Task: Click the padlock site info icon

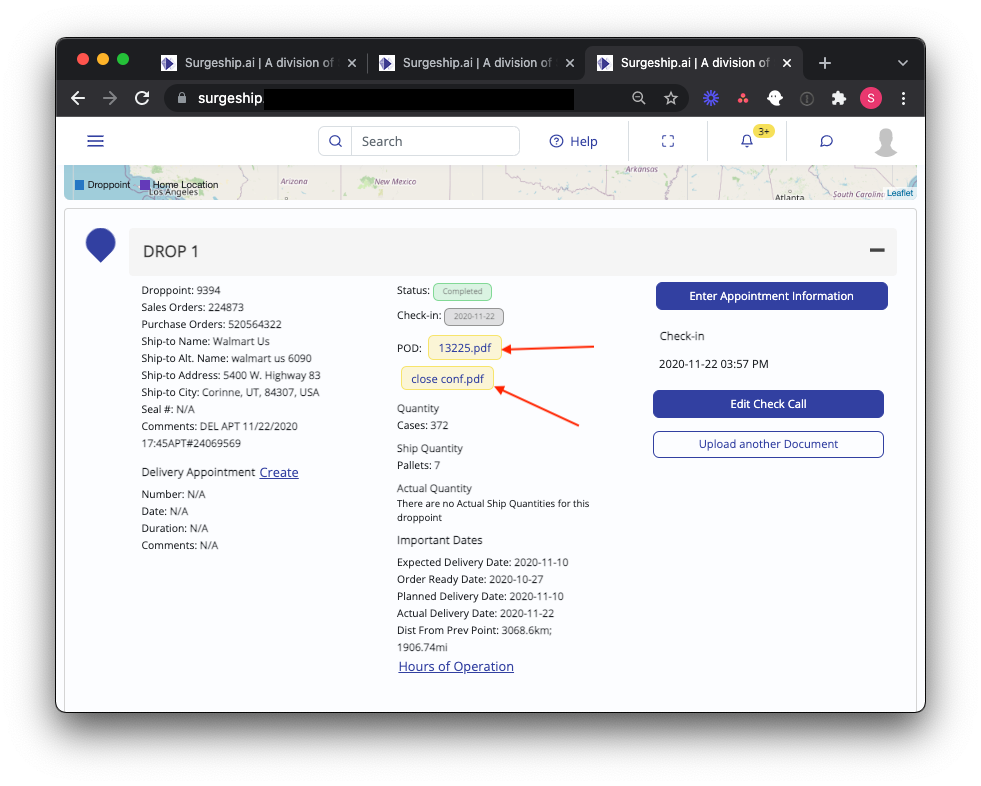Action: pyautogui.click(x=182, y=98)
